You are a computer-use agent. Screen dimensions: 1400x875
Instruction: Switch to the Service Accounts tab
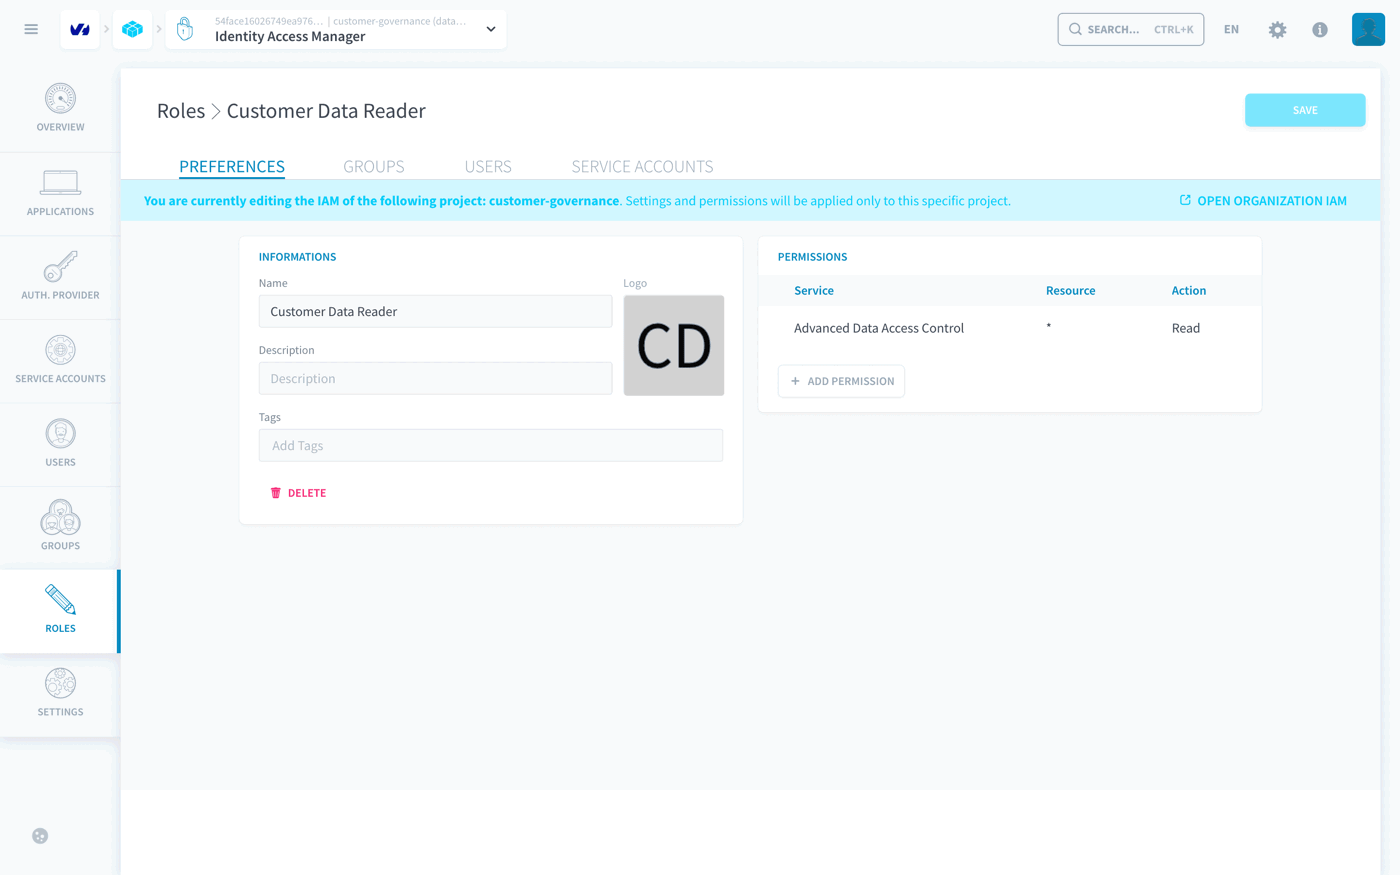tap(642, 166)
